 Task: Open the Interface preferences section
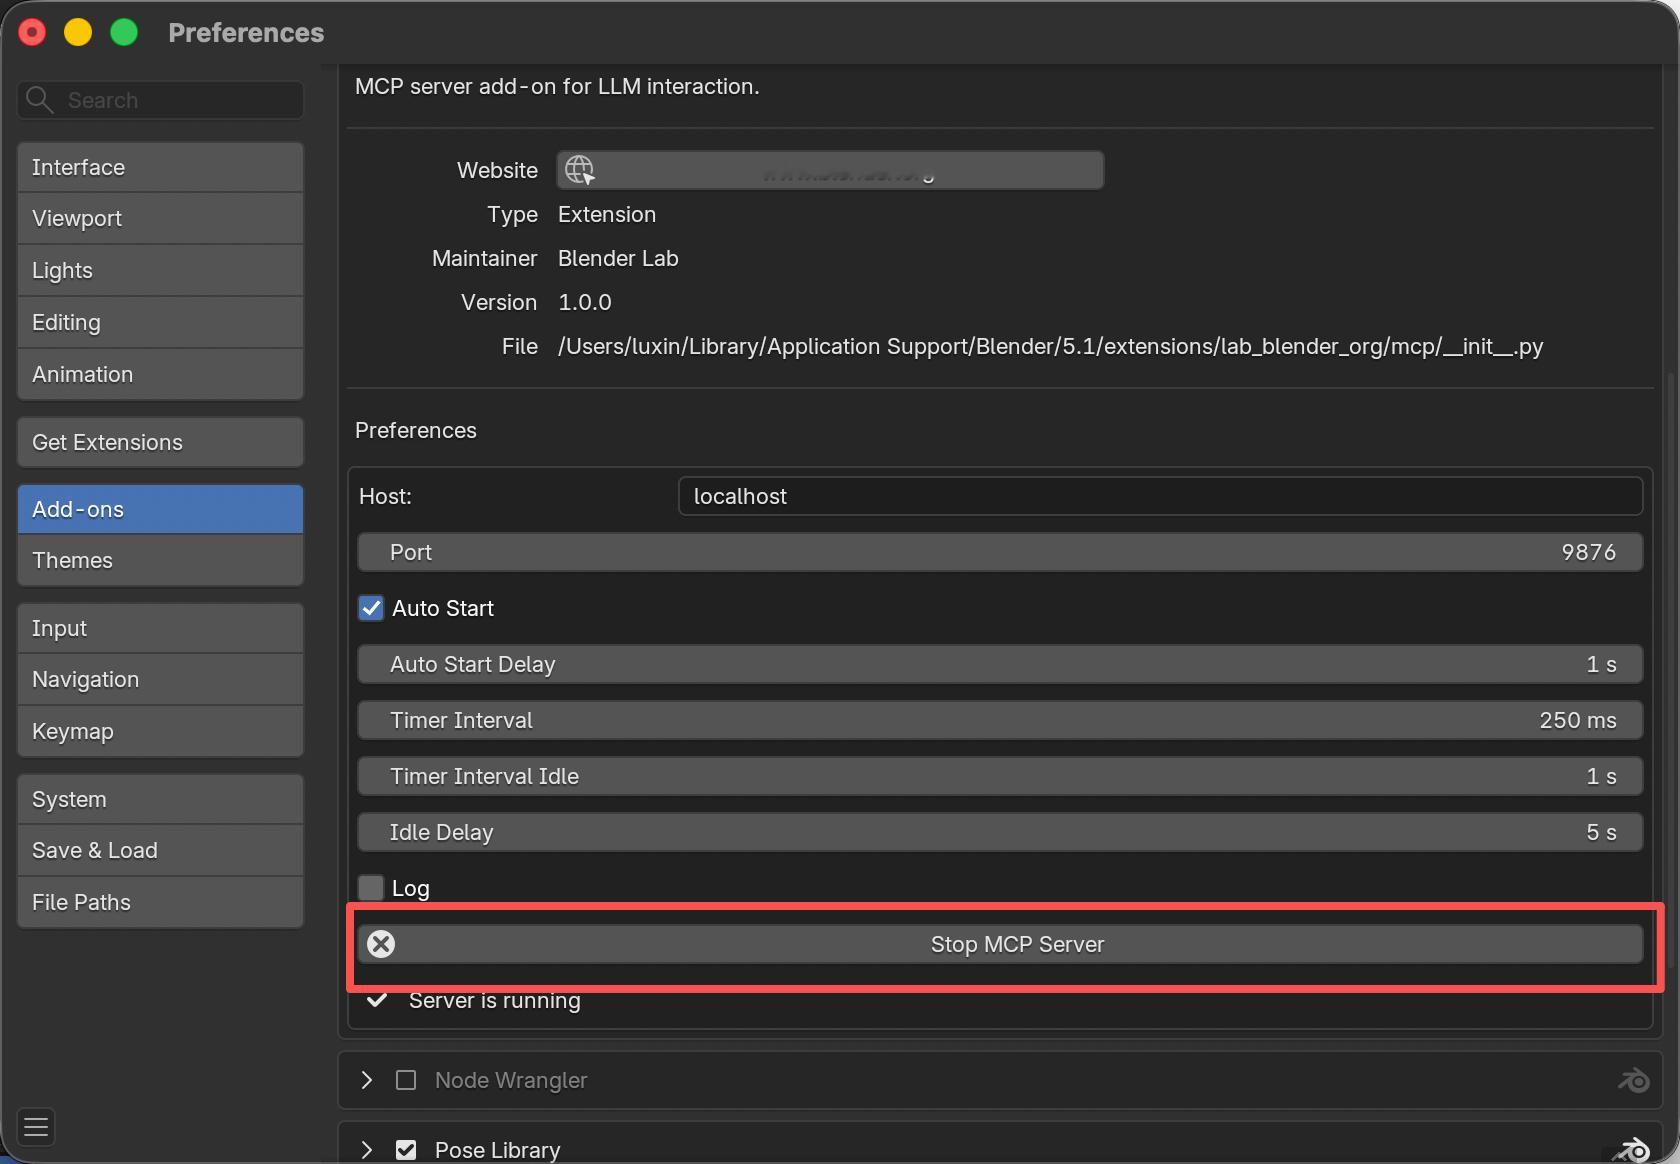click(x=160, y=167)
